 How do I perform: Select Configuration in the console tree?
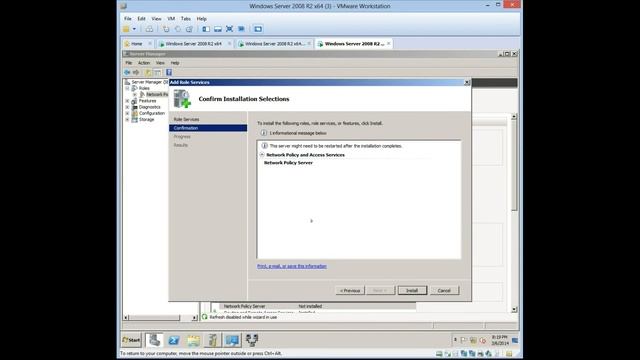(x=152, y=113)
